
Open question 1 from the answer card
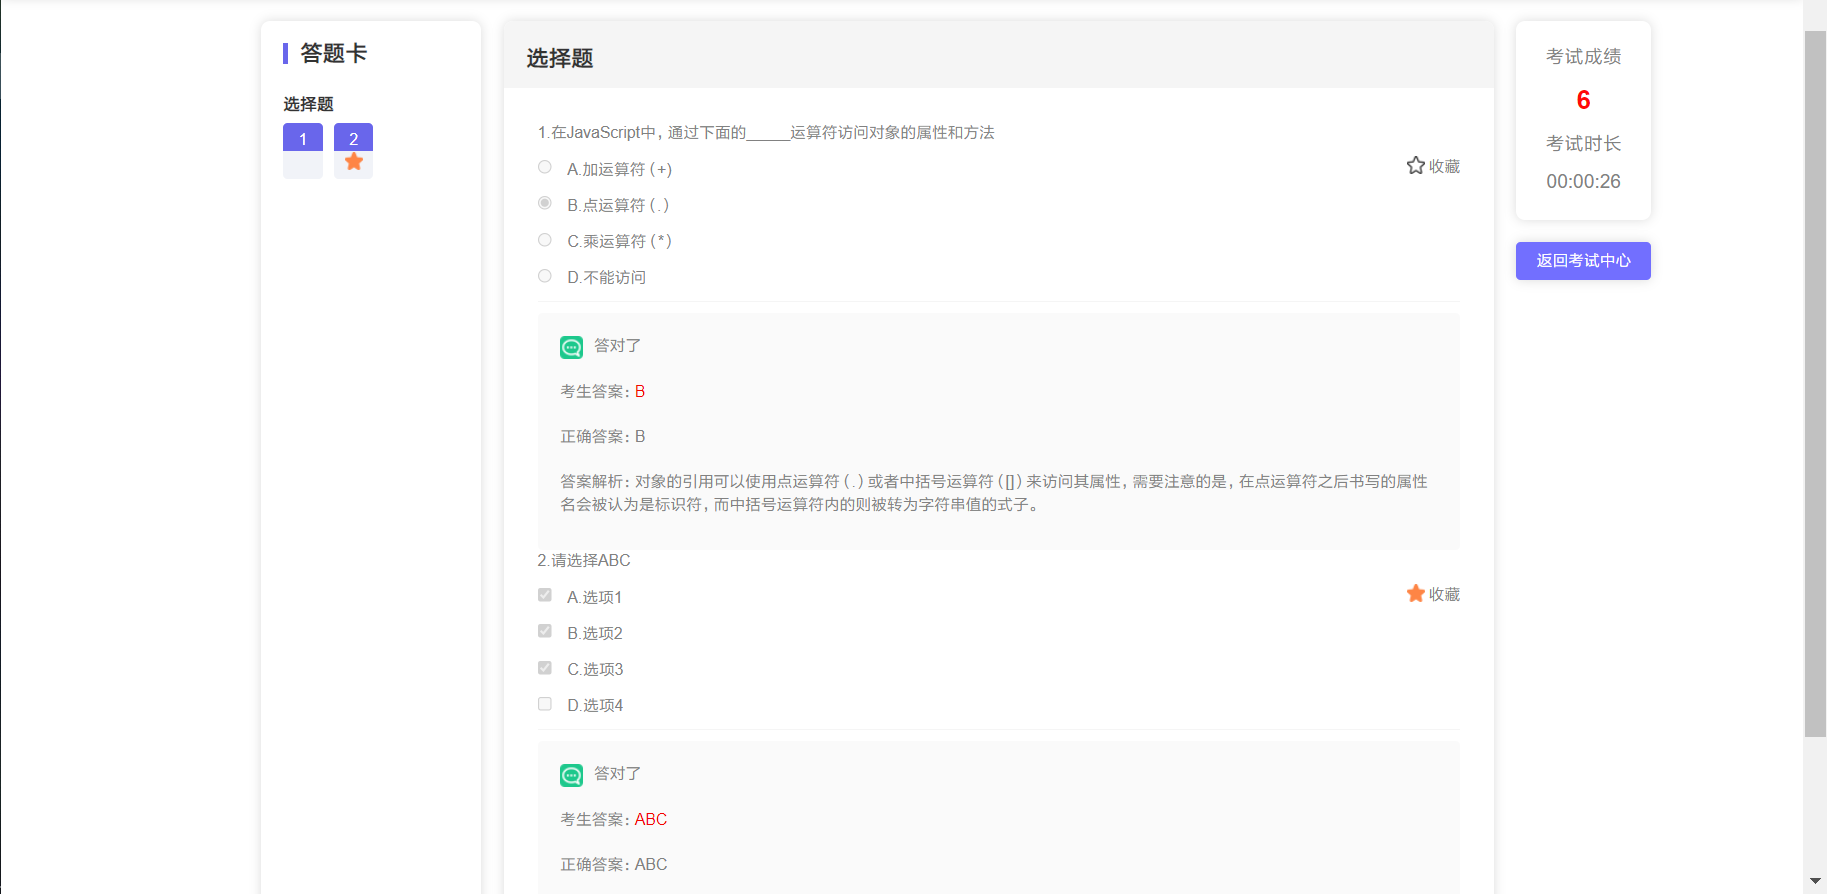click(x=303, y=150)
